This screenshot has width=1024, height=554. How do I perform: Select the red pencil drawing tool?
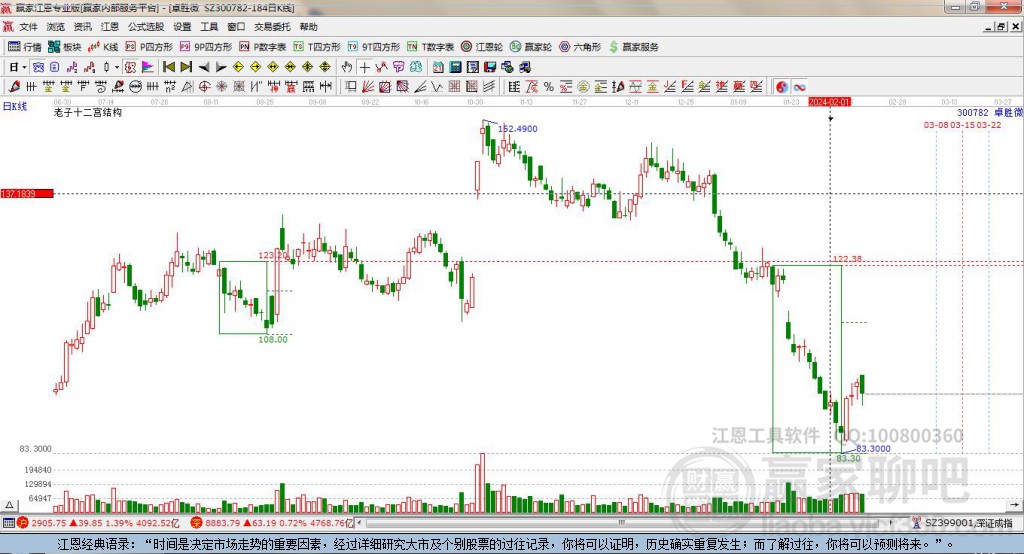14,86
